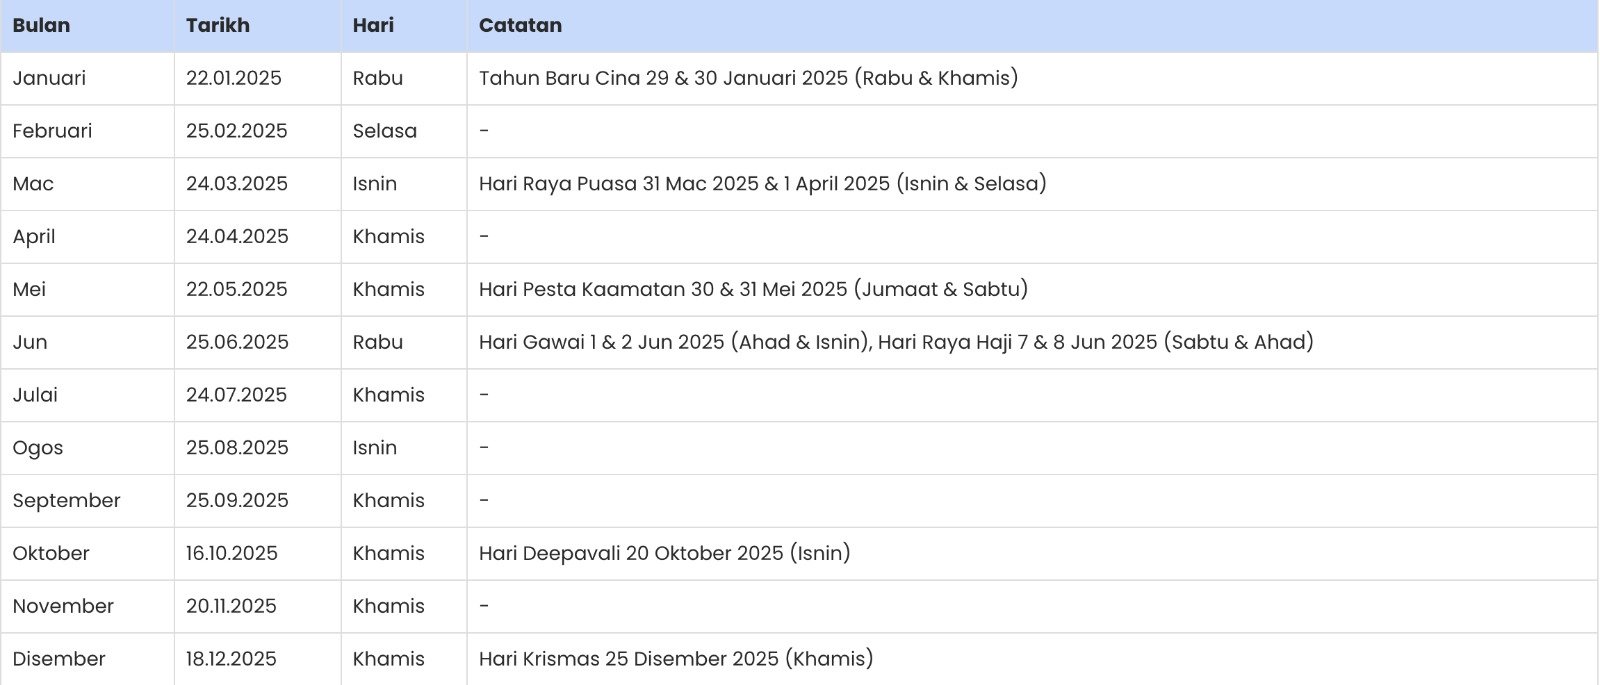The width and height of the screenshot is (1600, 685).
Task: Select the Hari Deepavali note
Action: click(664, 554)
